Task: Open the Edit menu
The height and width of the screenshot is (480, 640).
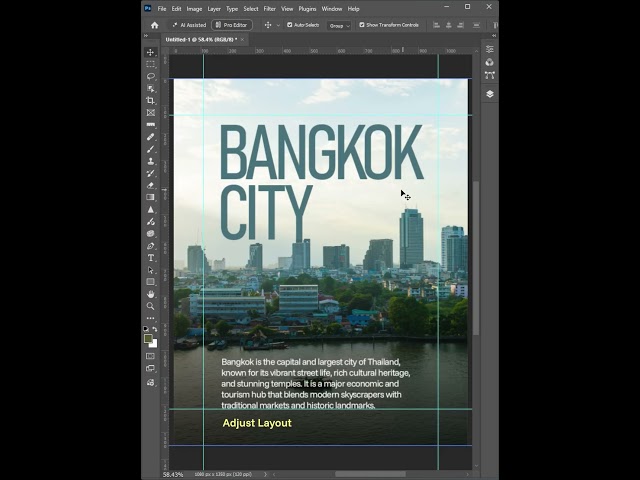Action: pos(176,9)
